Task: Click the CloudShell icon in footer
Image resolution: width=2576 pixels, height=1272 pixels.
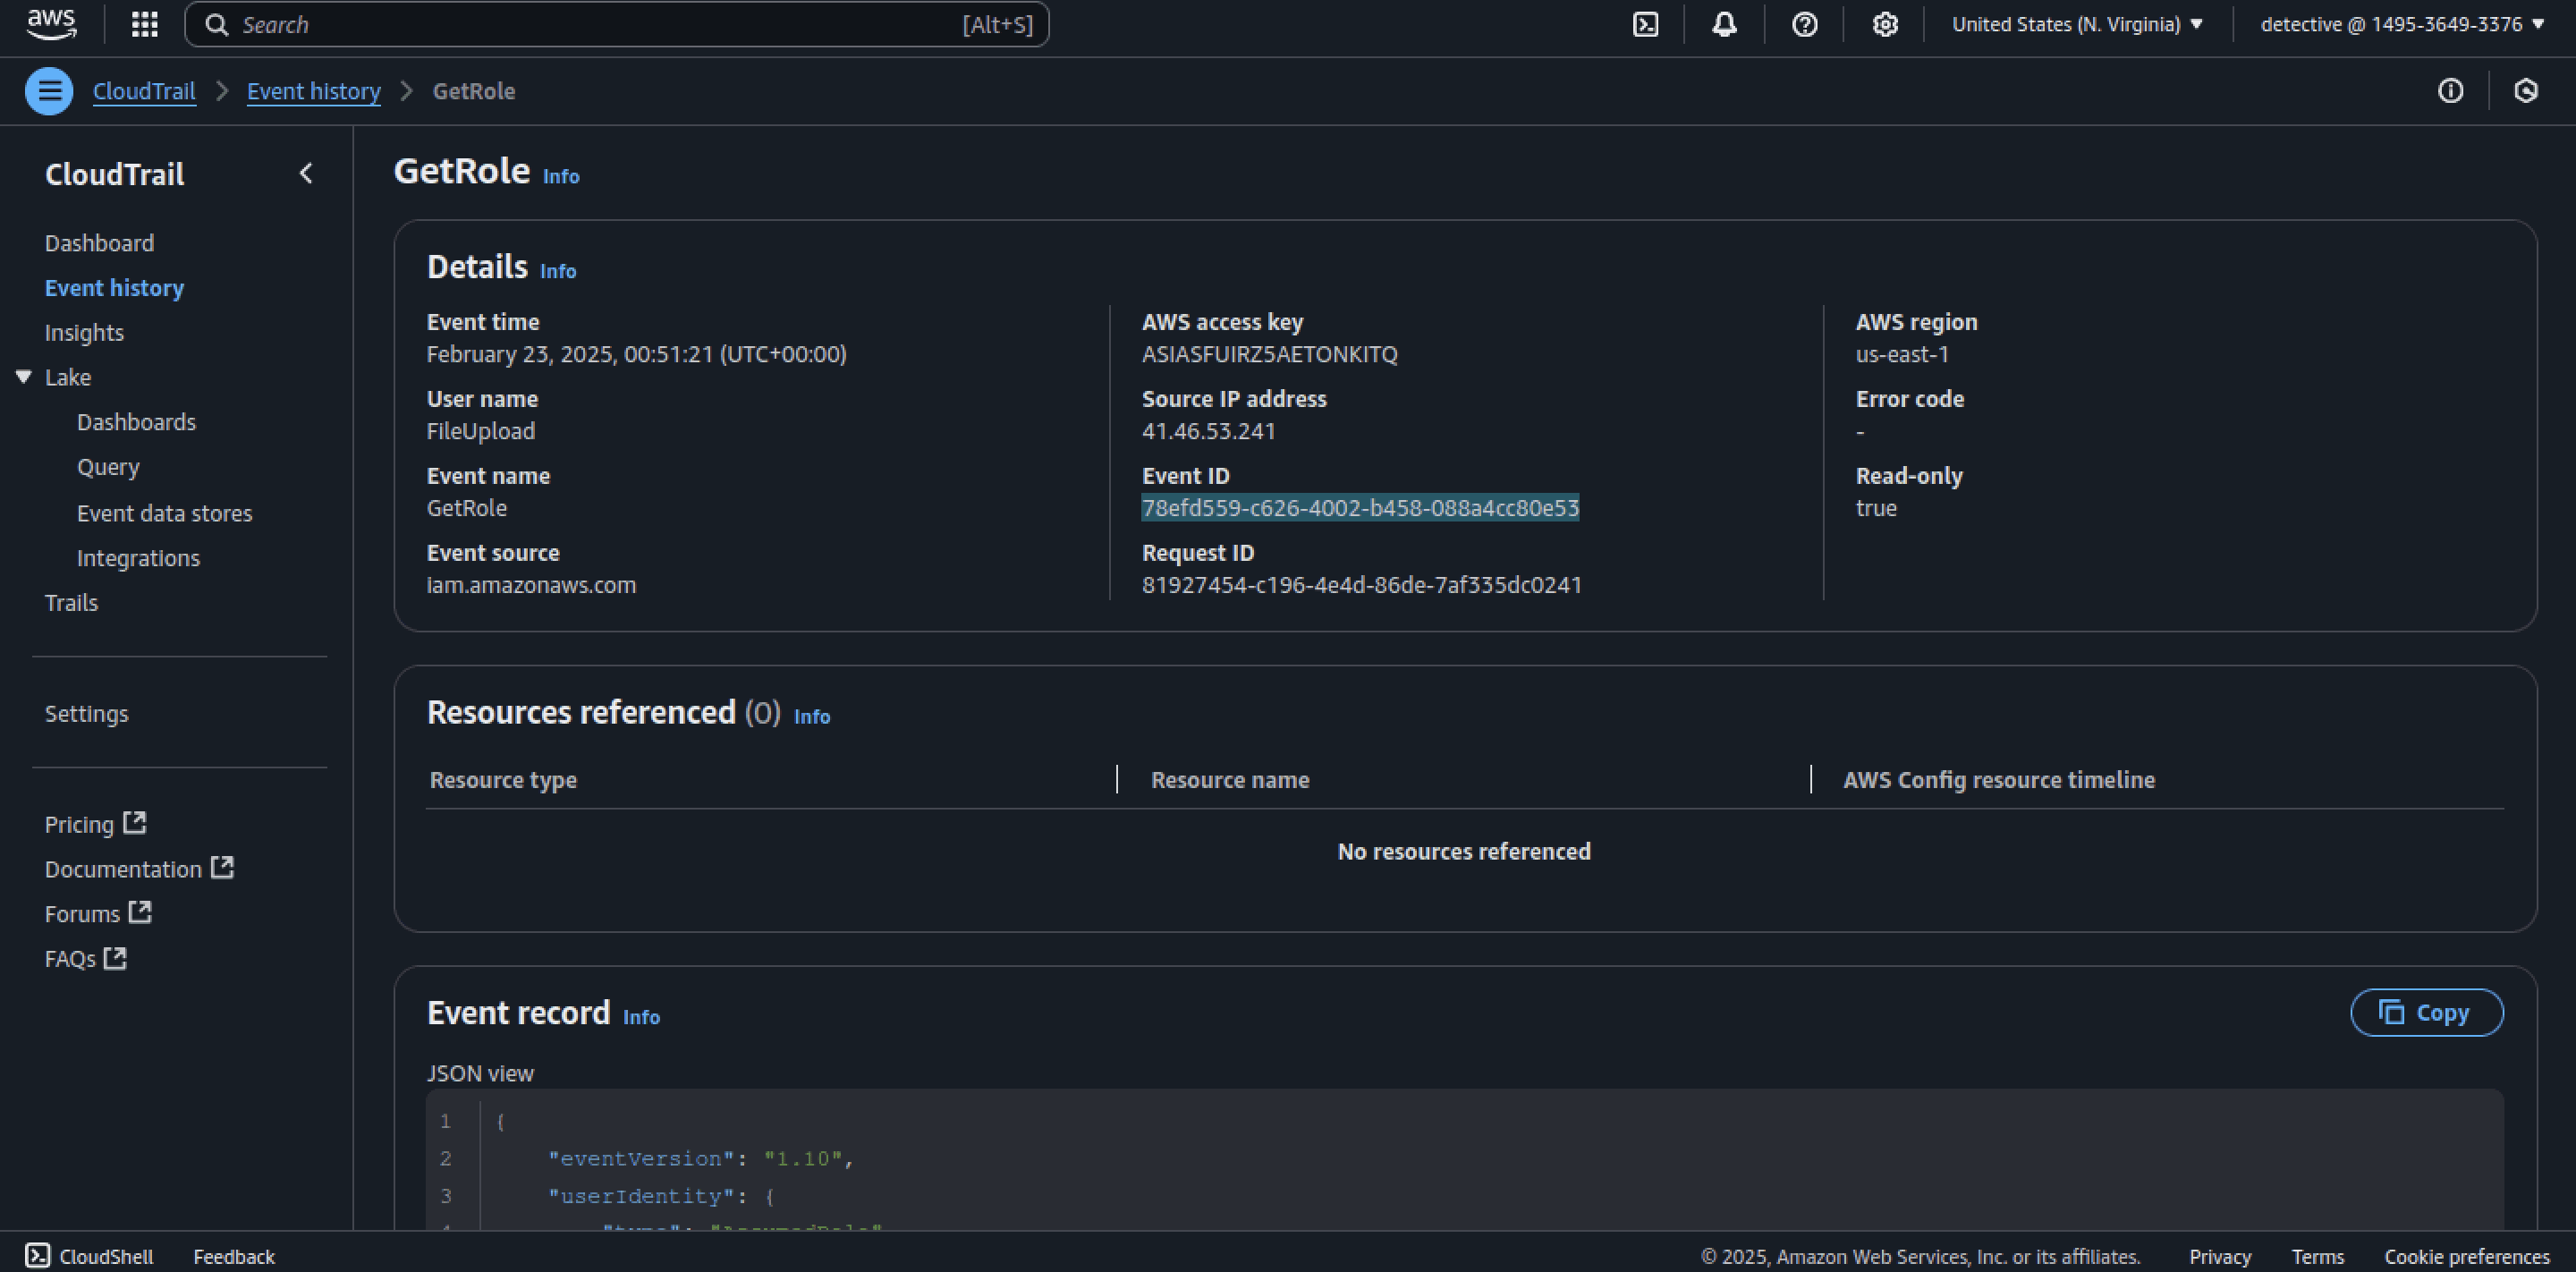Action: tap(38, 1256)
